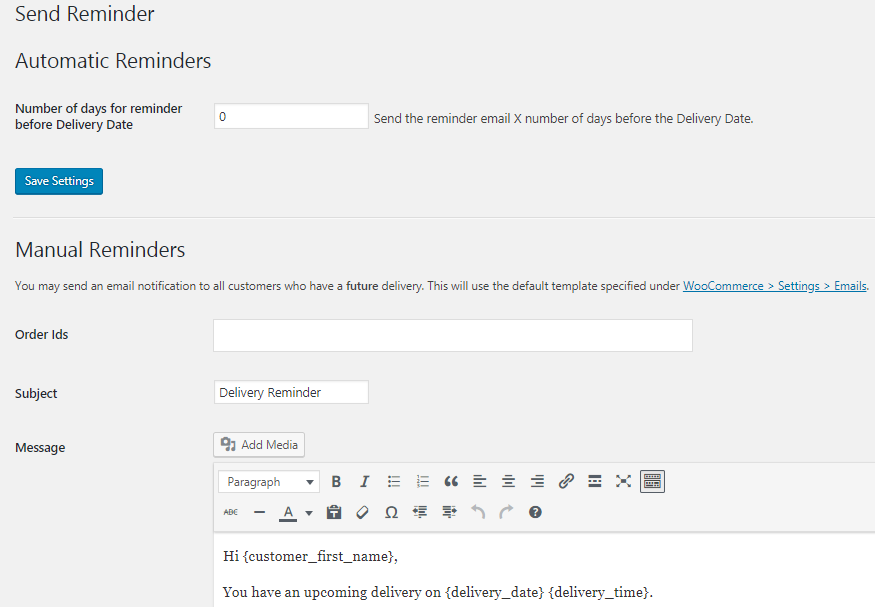Click the 'Manual Reminders' heading
Screen dimensions: 875x607
point(100,250)
